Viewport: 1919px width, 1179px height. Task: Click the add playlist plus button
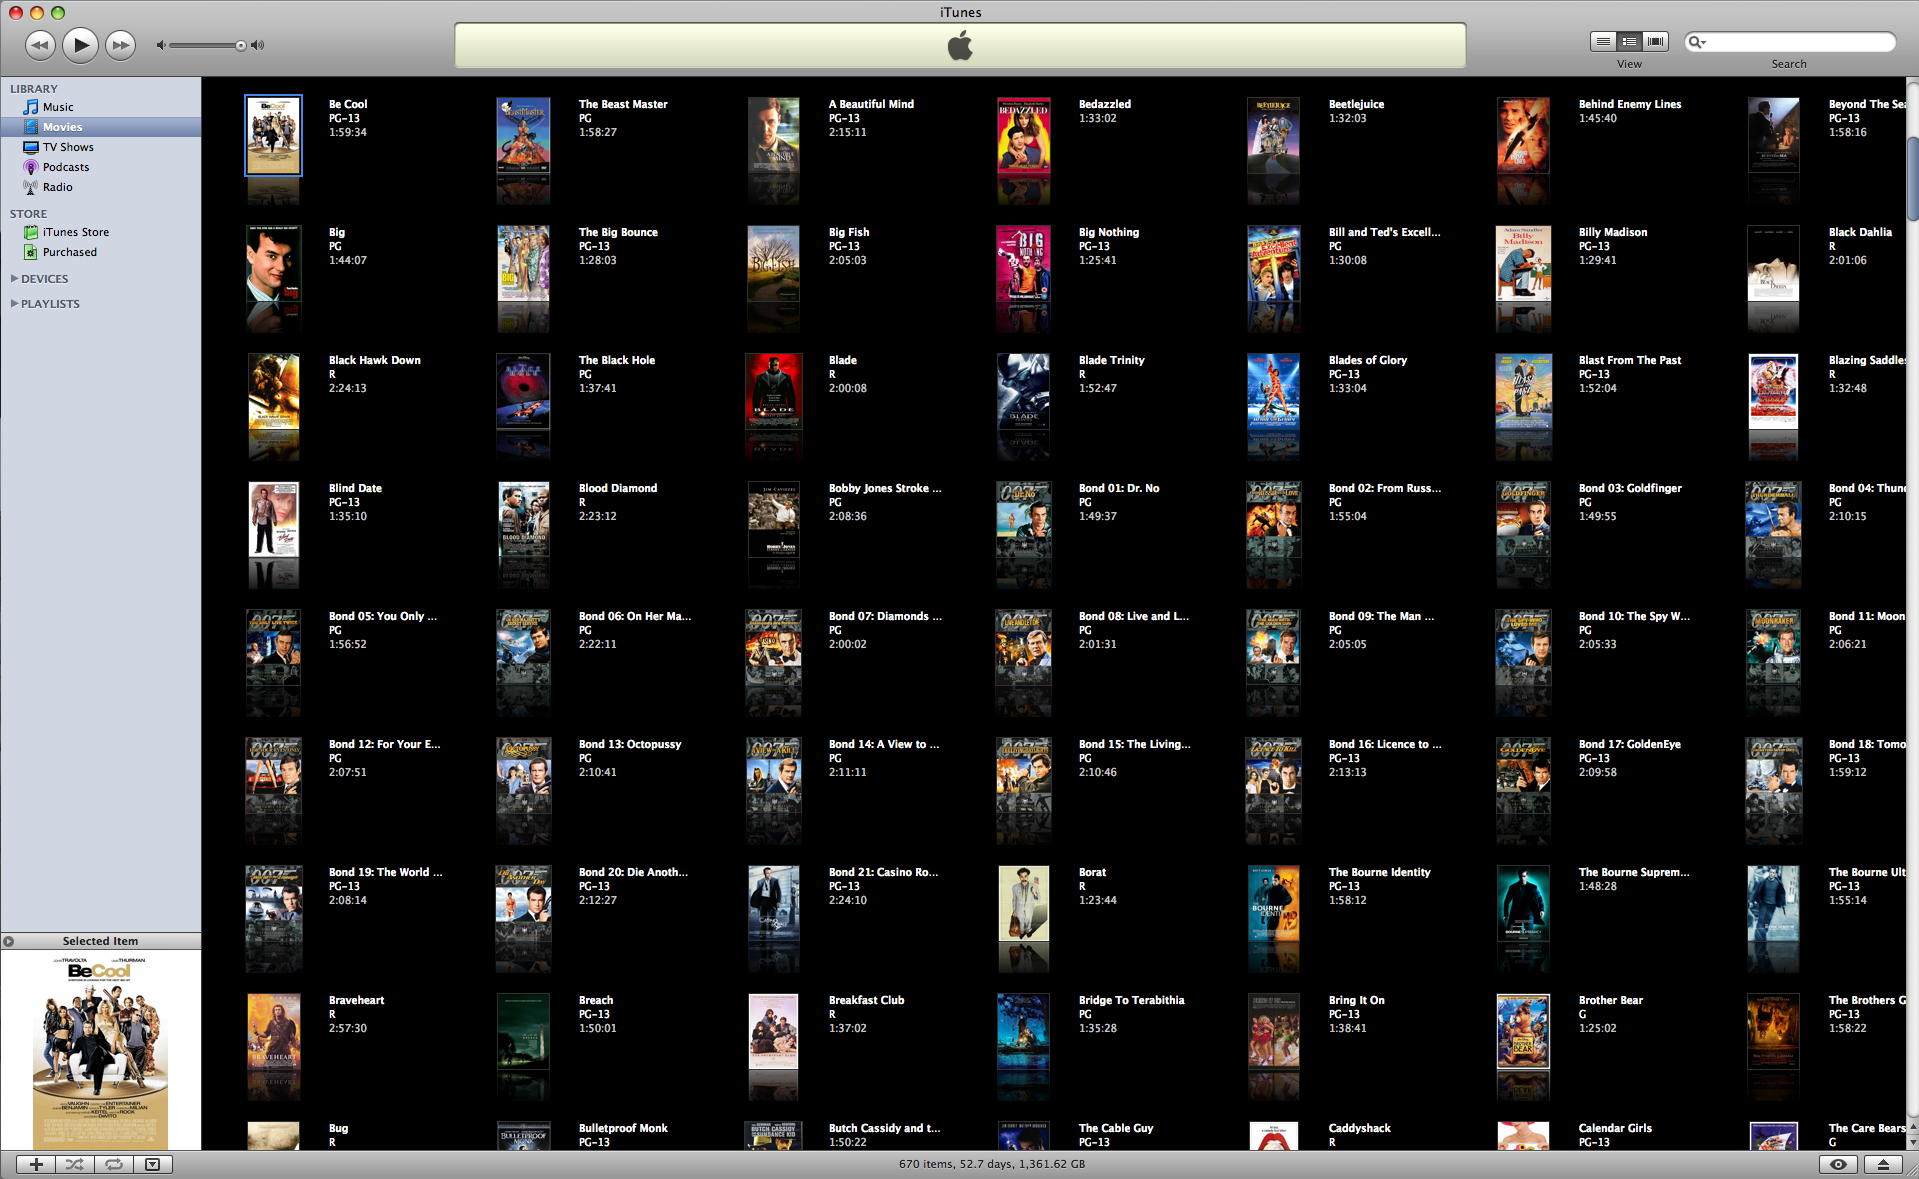point(36,1164)
